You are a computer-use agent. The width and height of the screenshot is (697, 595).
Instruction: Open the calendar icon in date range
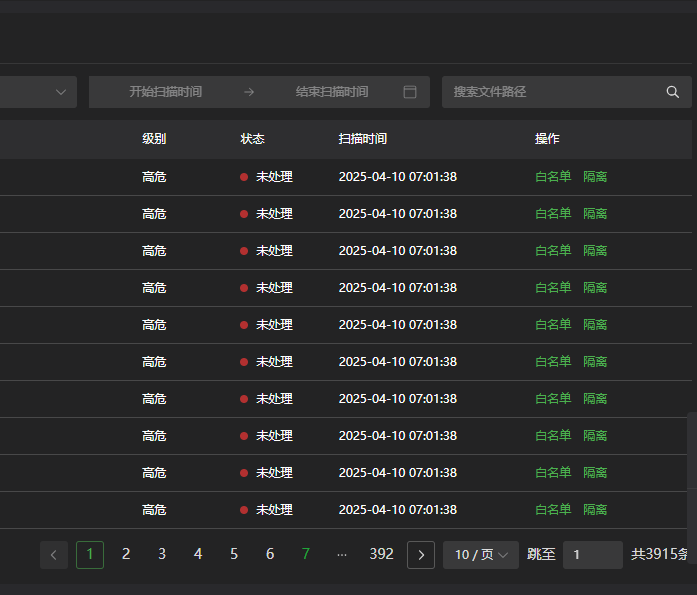[x=409, y=92]
